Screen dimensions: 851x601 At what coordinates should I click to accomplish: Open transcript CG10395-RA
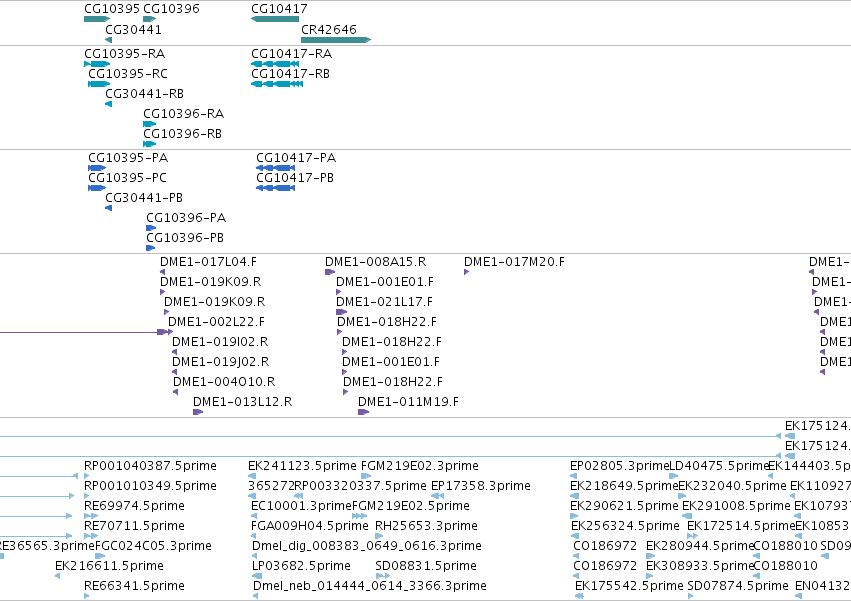124,54
